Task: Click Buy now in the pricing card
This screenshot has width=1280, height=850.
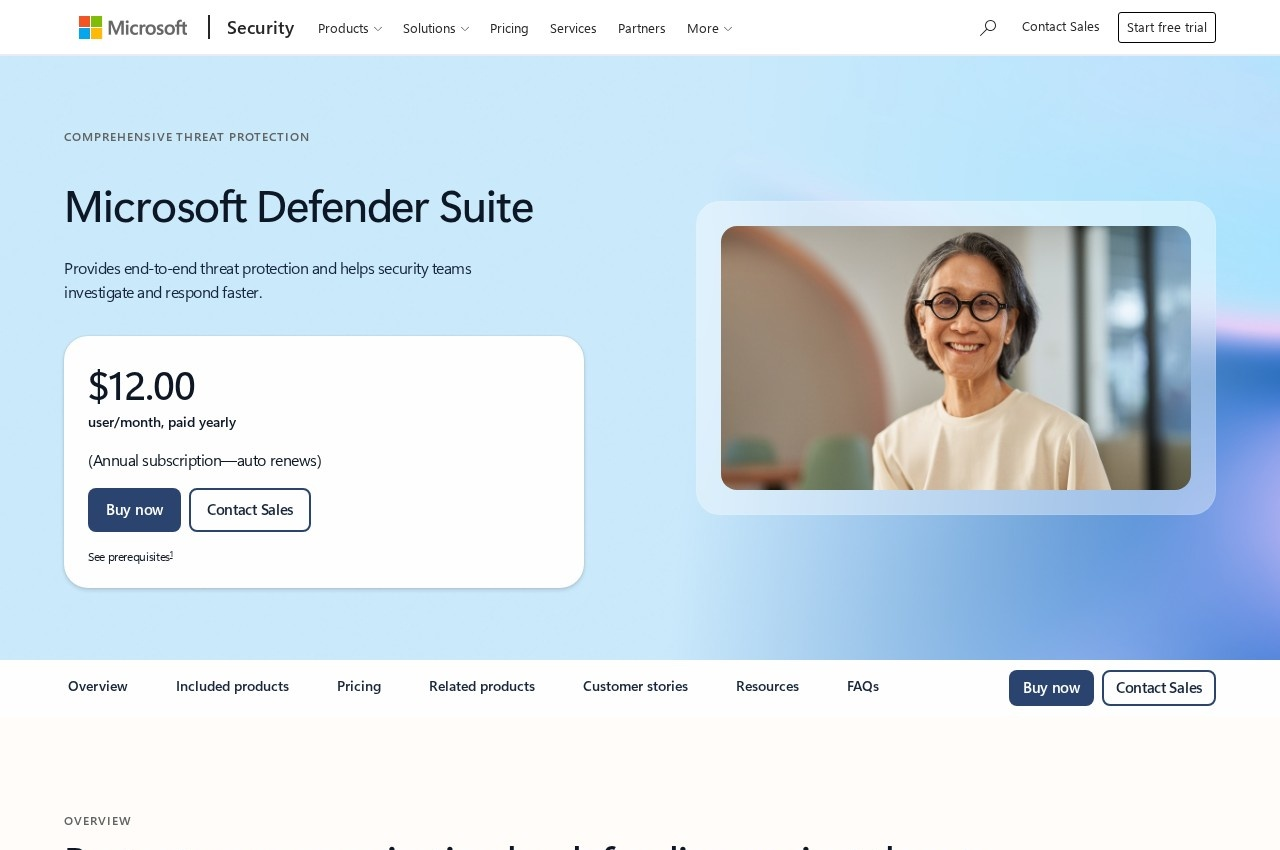Action: pos(134,510)
